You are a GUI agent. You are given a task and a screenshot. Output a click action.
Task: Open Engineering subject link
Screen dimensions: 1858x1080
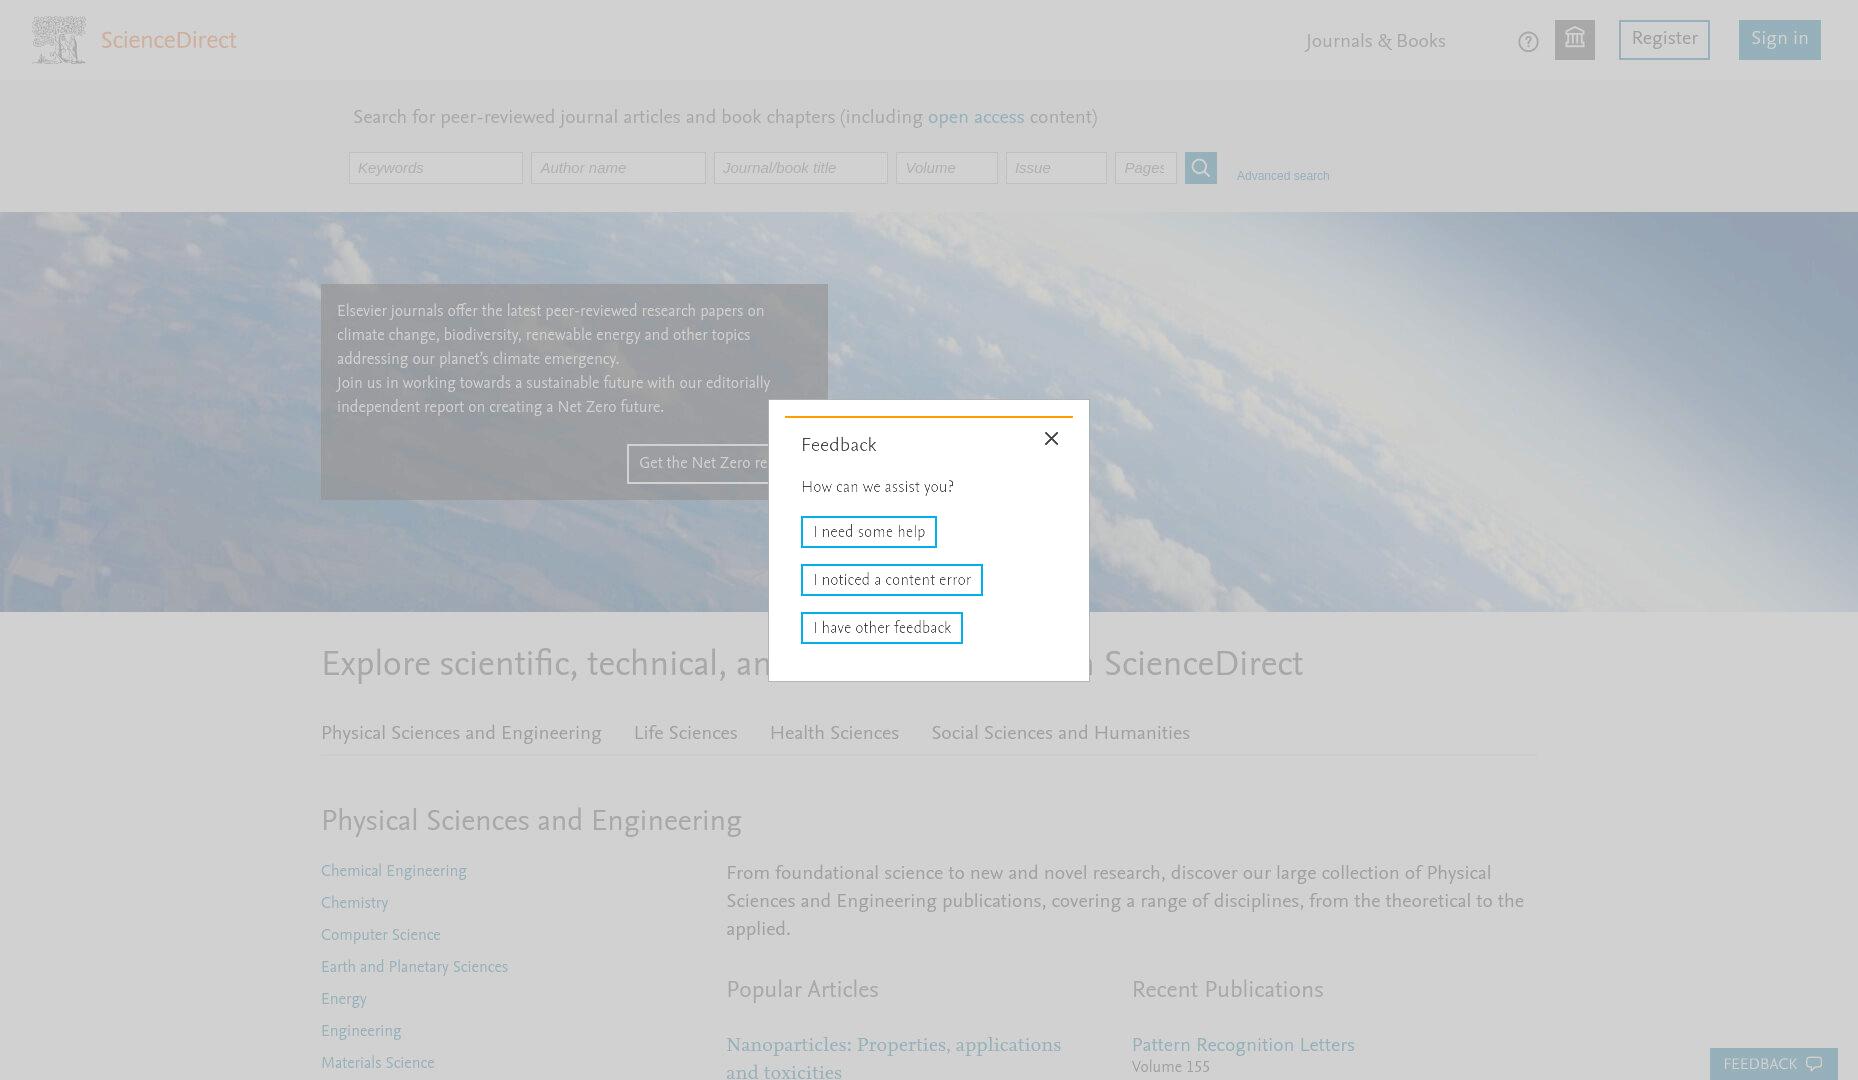click(361, 1032)
